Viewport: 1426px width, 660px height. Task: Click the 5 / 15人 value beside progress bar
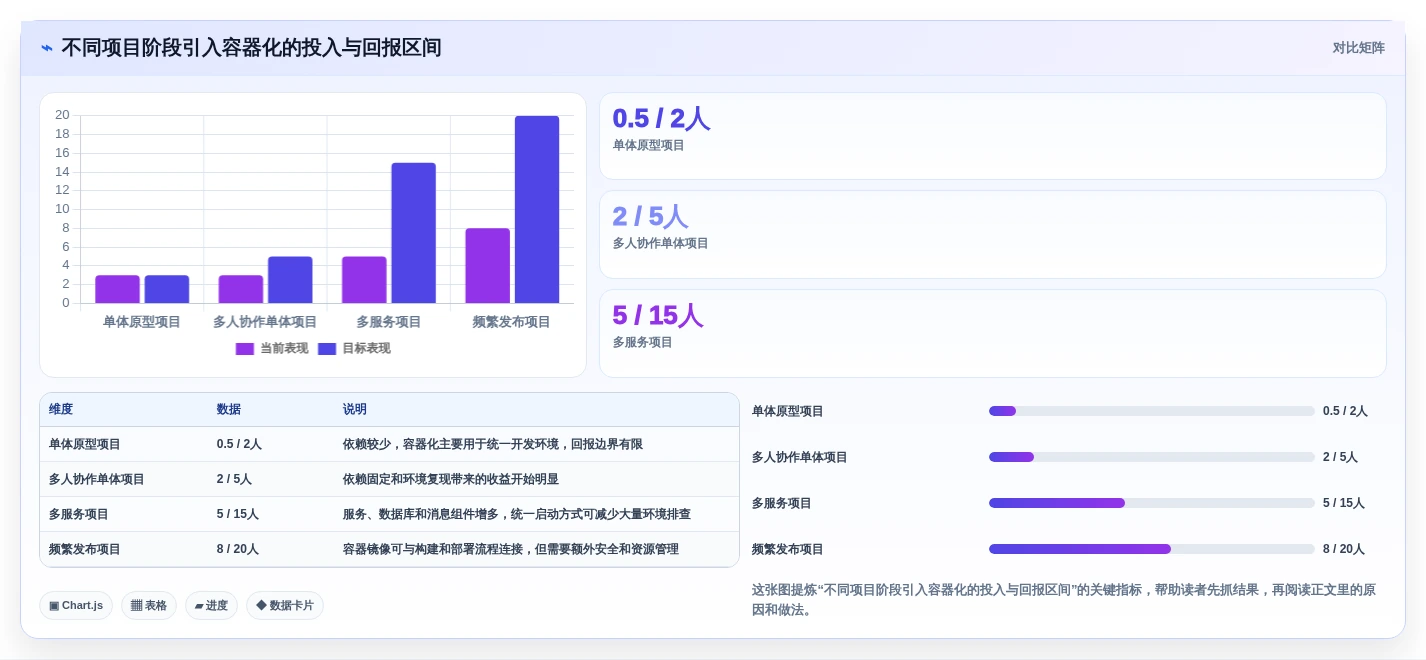[x=1344, y=503]
